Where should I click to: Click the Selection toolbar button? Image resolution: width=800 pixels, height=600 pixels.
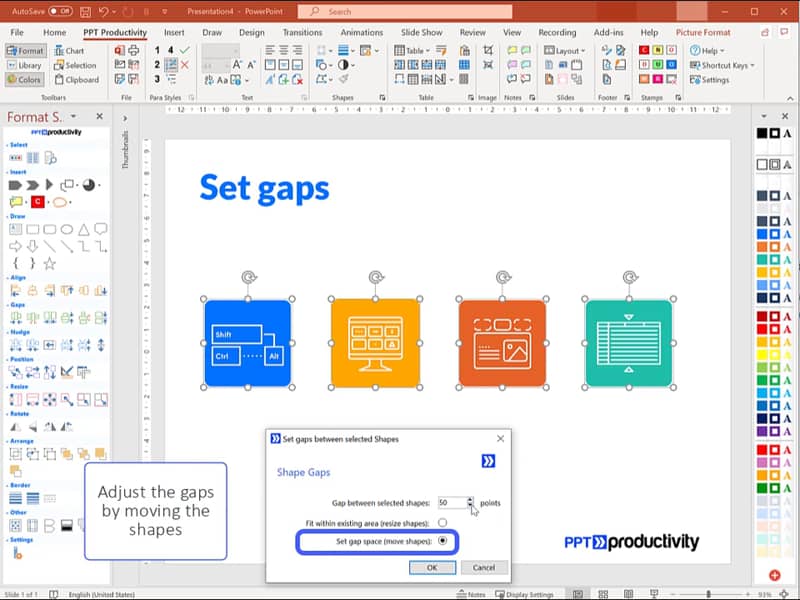tap(74, 65)
